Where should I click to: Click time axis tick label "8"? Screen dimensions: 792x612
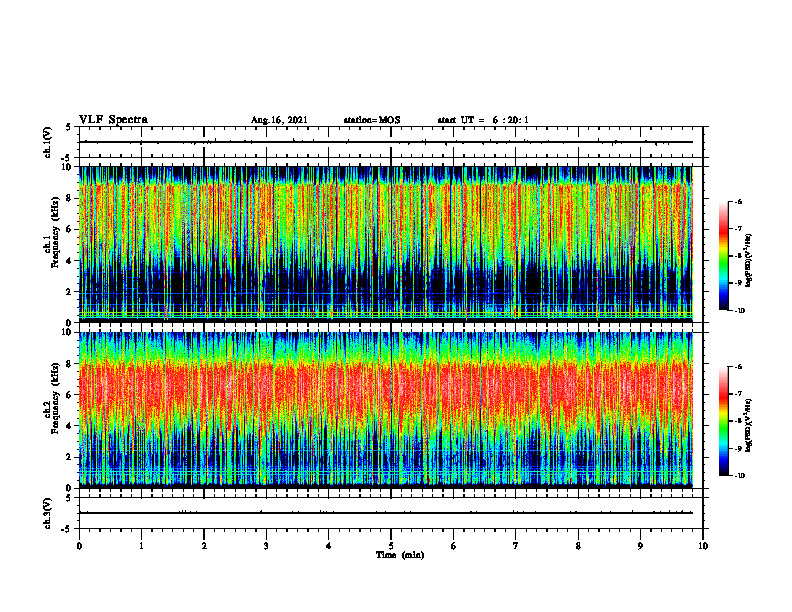[x=578, y=546]
